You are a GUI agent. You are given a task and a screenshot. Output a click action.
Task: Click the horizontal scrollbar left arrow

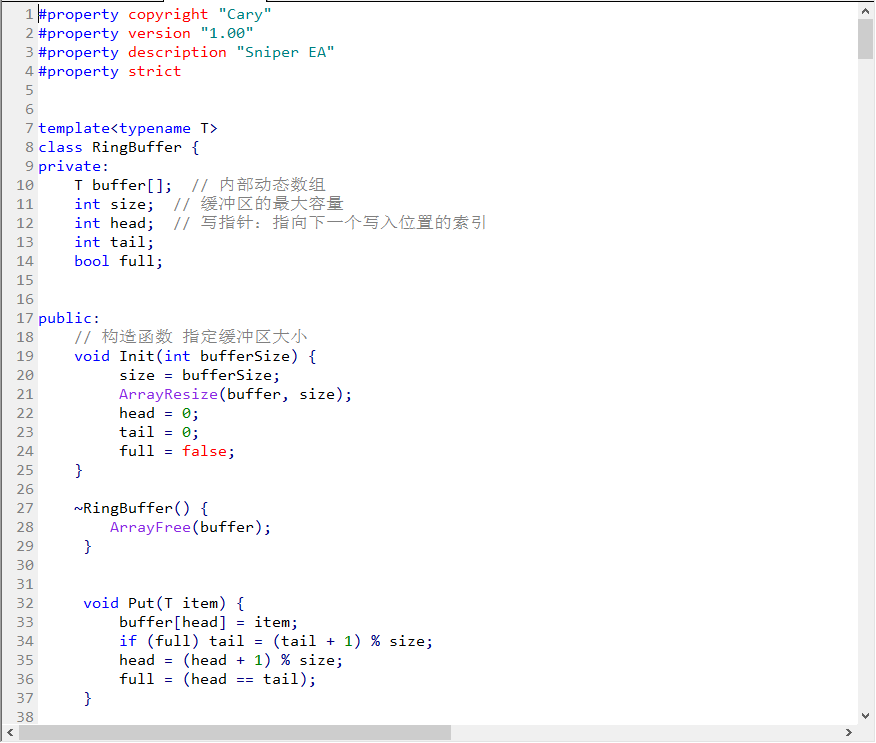[10, 732]
